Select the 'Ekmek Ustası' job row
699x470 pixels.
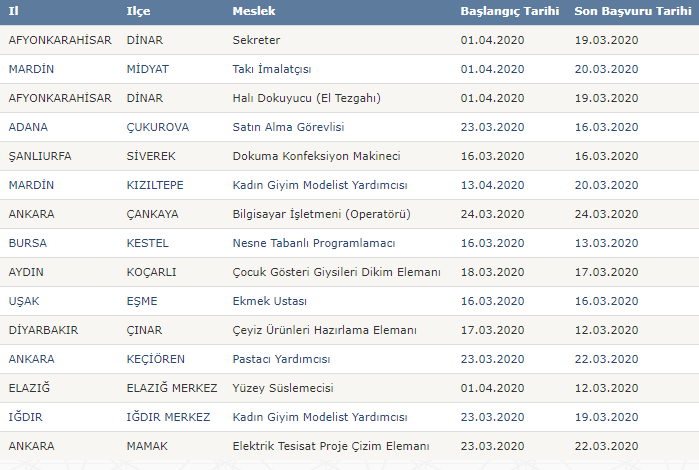click(269, 301)
